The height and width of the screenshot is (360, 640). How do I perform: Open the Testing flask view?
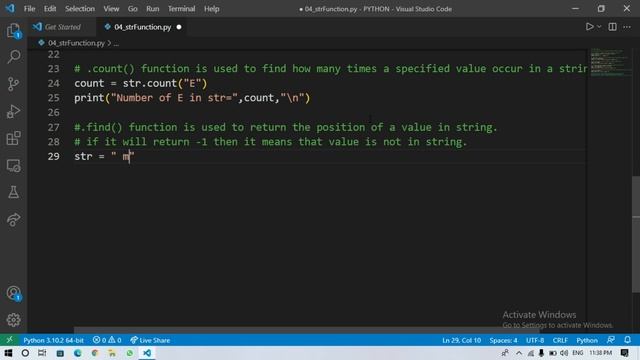pyautogui.click(x=13, y=192)
